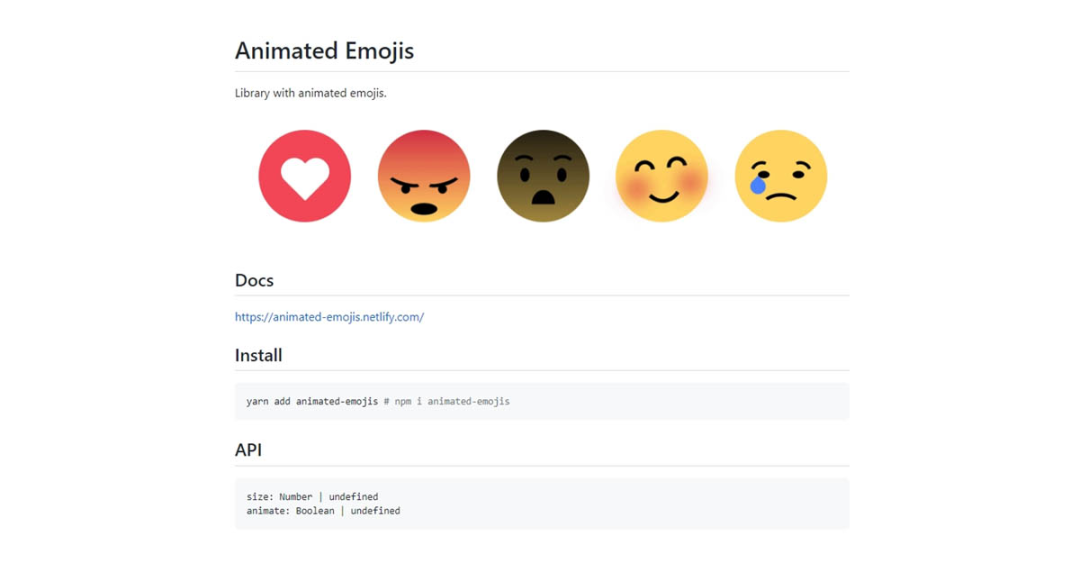The image size is (1080, 572).
Task: Click the red heart emoji
Action: click(304, 176)
